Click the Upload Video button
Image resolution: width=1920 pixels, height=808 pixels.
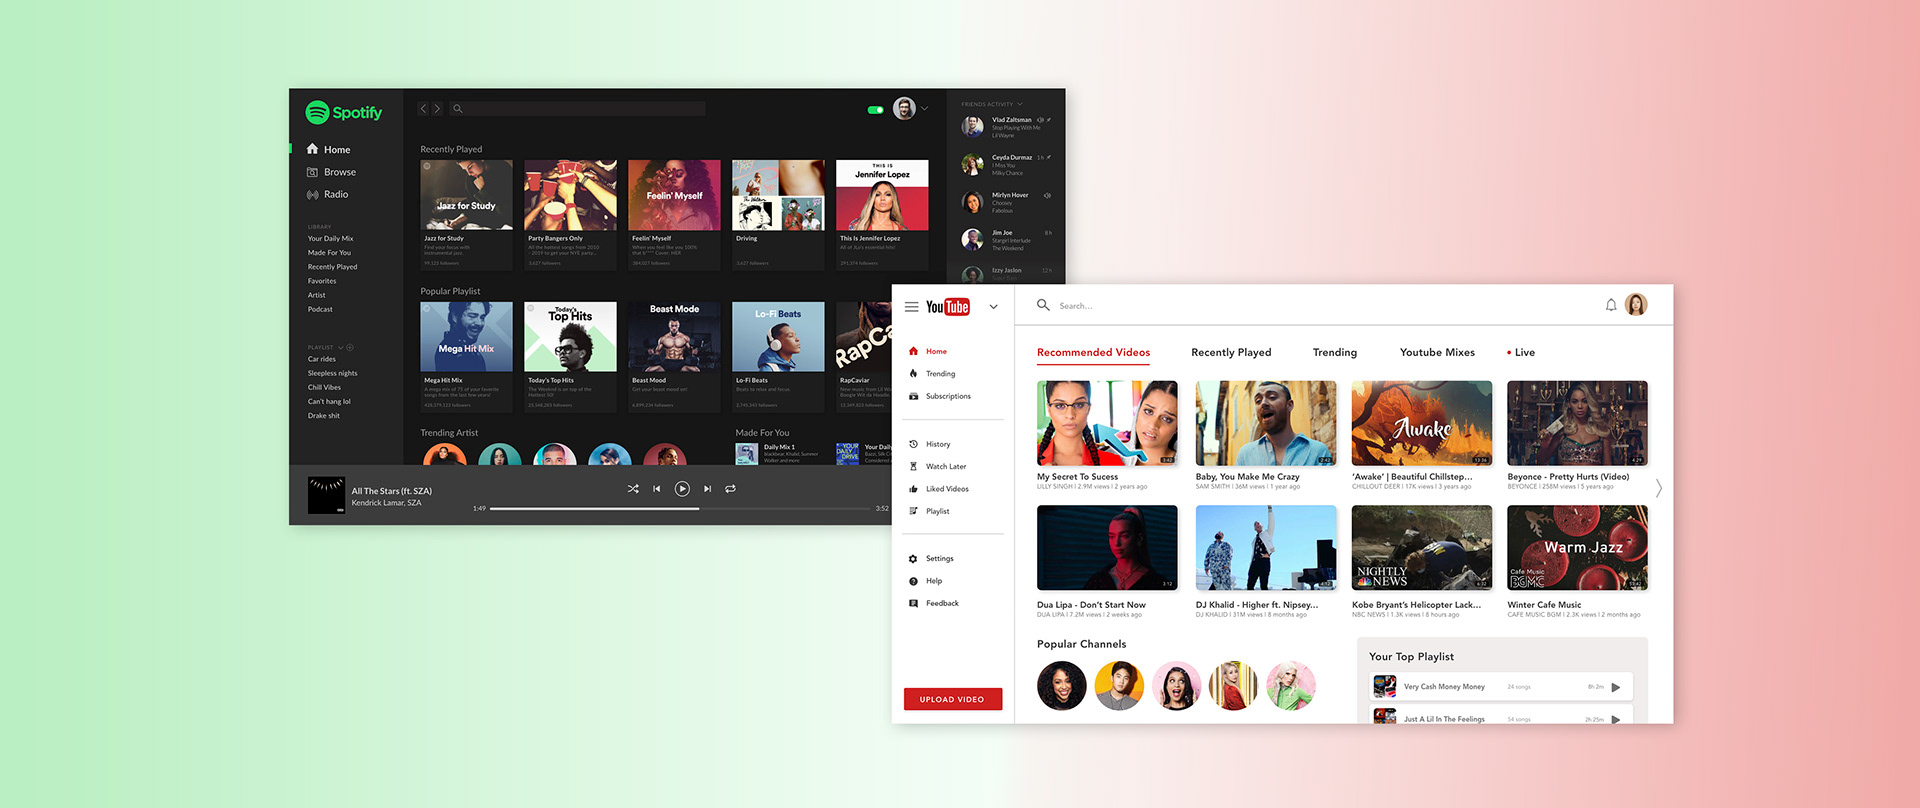pos(953,699)
